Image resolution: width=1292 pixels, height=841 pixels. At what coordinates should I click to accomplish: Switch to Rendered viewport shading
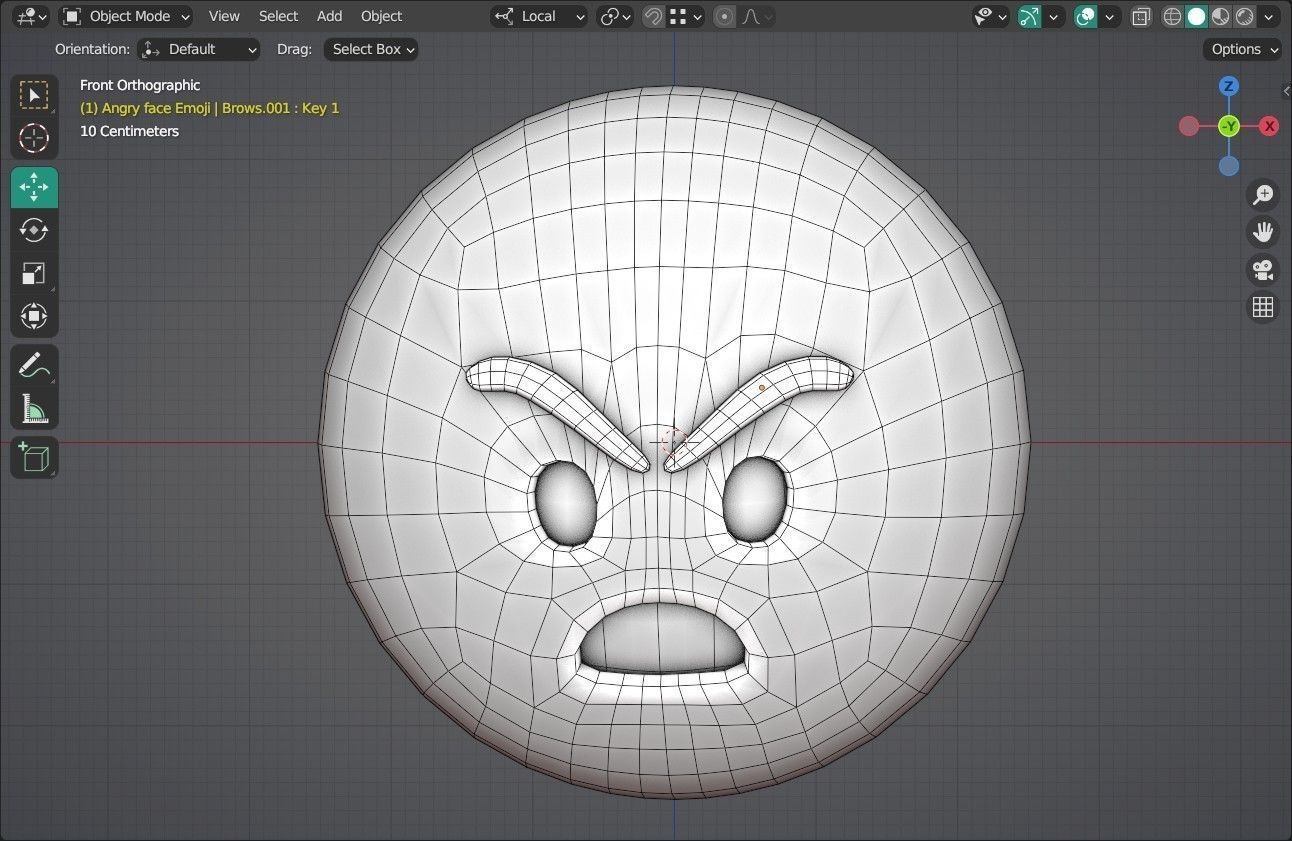[x=1244, y=16]
